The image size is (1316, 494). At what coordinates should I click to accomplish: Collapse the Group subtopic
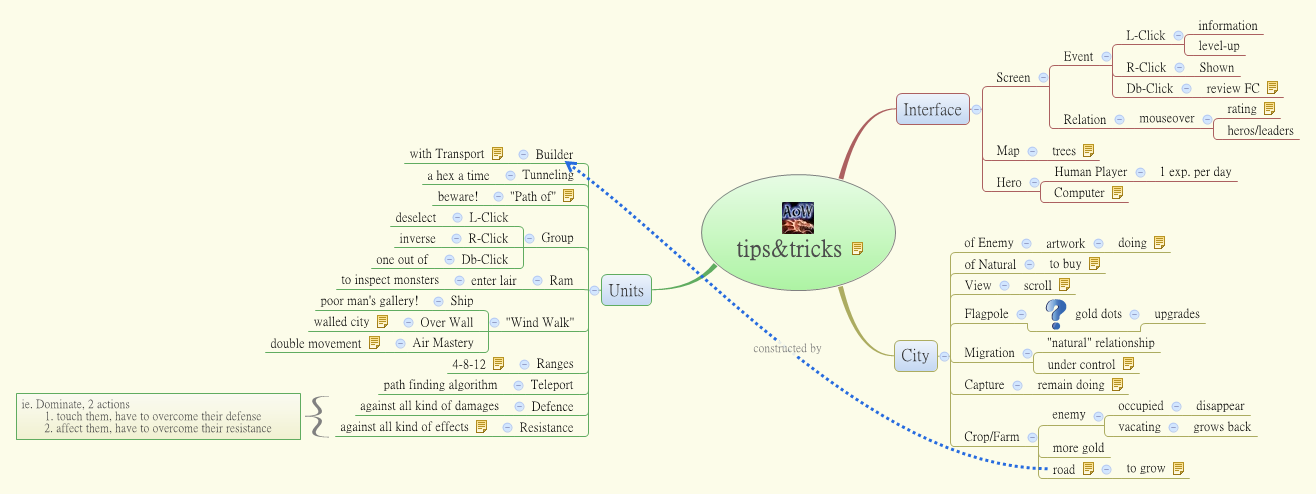click(x=529, y=238)
